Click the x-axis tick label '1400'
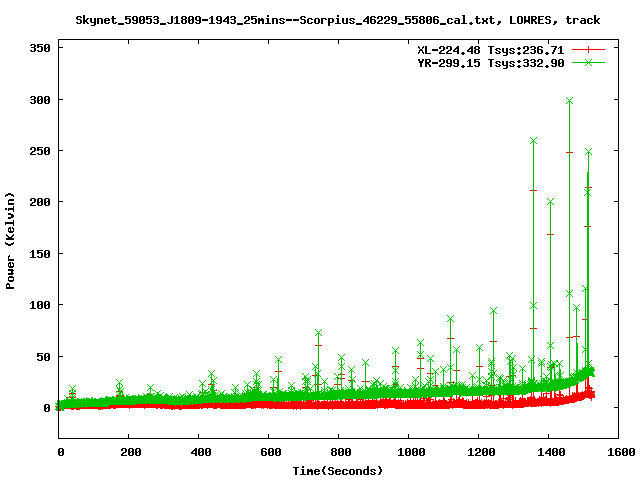Viewport: 640px width, 480px height. 551,452
